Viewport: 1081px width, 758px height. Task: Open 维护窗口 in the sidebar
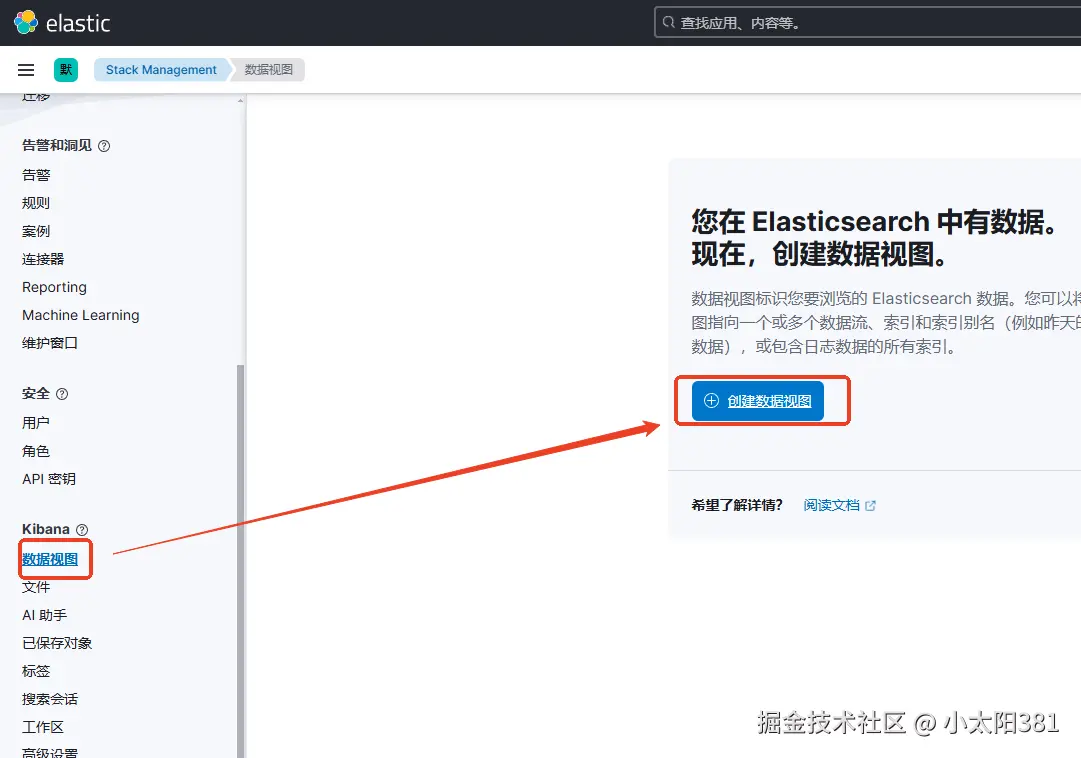coord(50,343)
